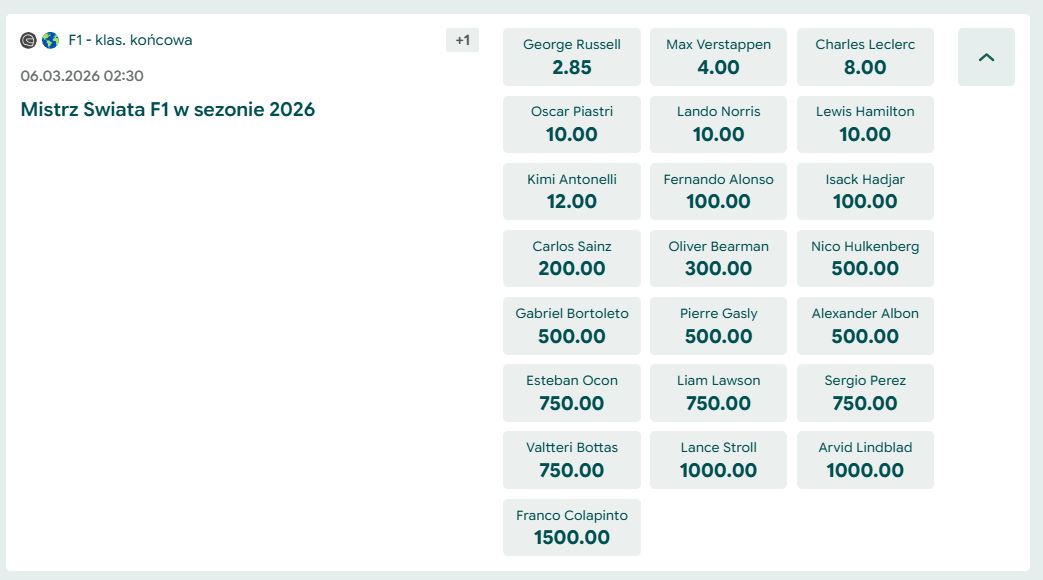The width and height of the screenshot is (1043, 580).
Task: Click the globe icon next to F1
Action: (x=50, y=41)
